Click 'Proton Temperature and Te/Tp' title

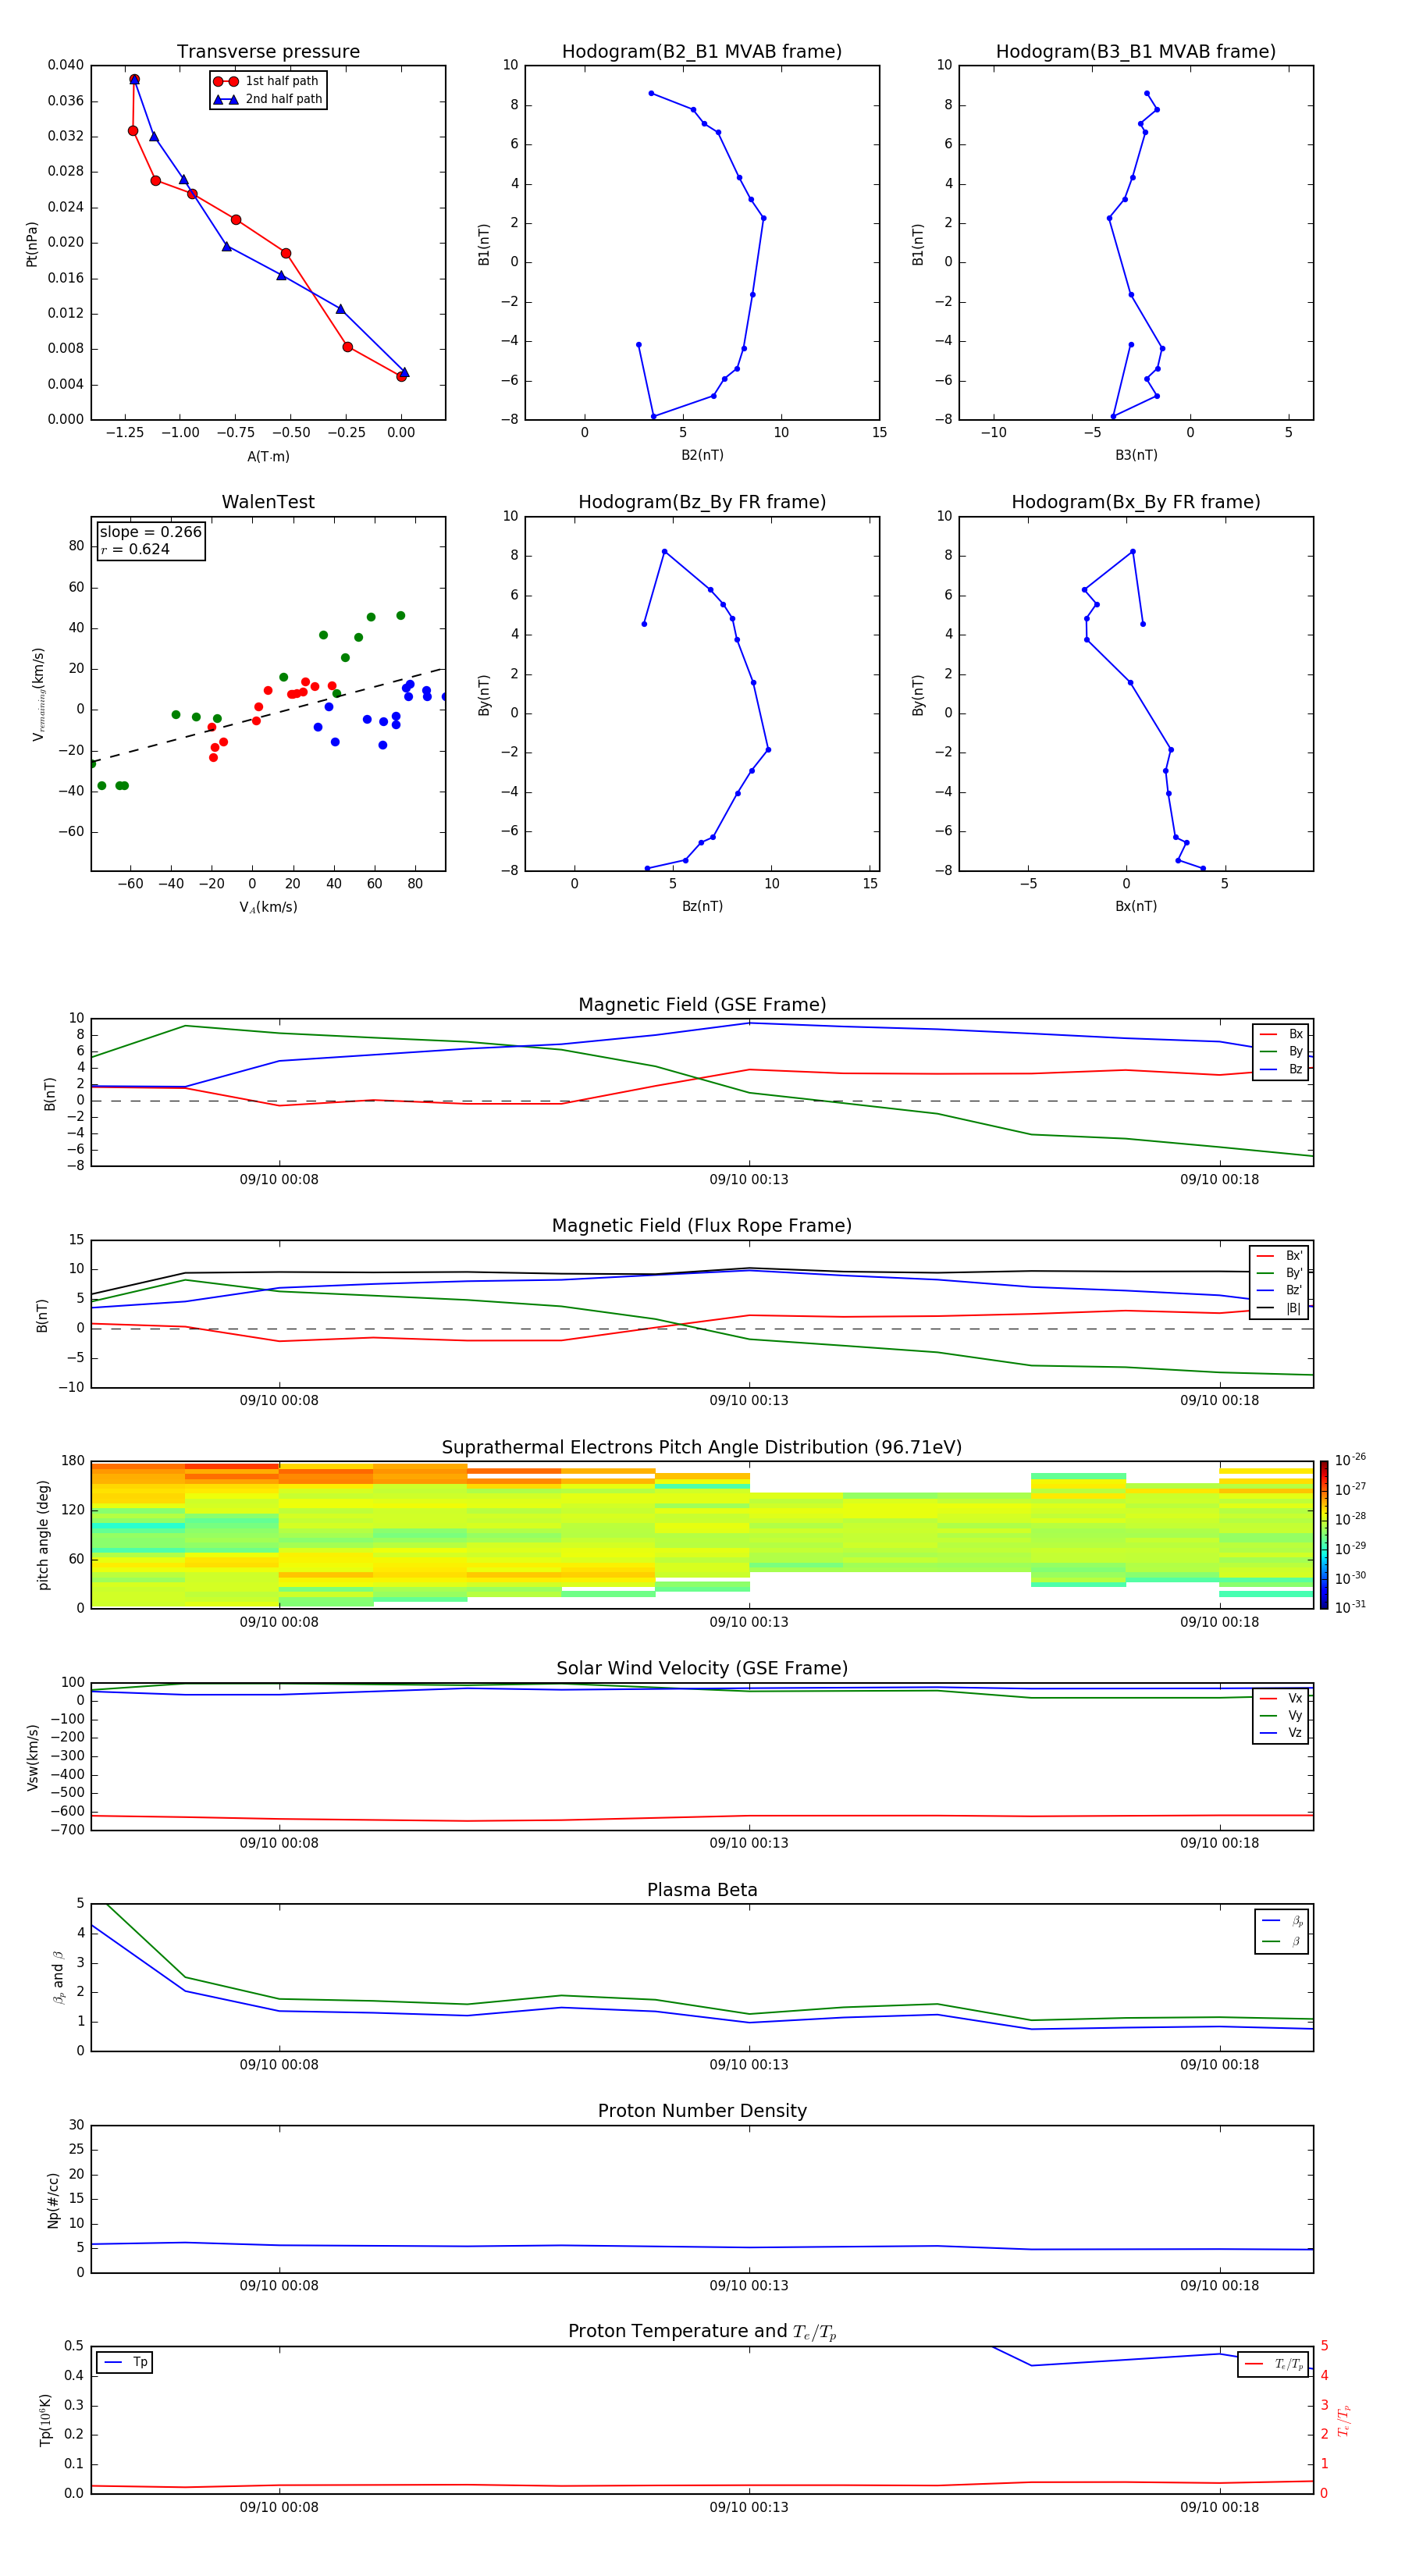702,2332
